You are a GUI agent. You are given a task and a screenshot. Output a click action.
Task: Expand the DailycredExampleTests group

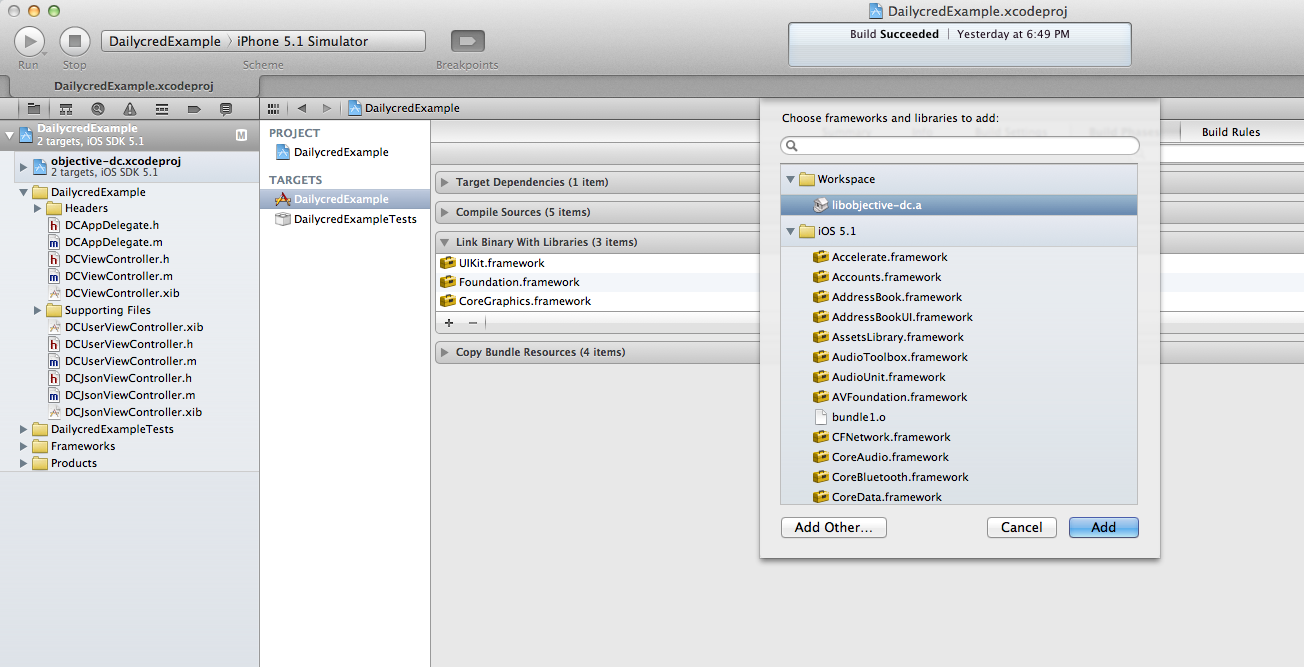(x=24, y=429)
